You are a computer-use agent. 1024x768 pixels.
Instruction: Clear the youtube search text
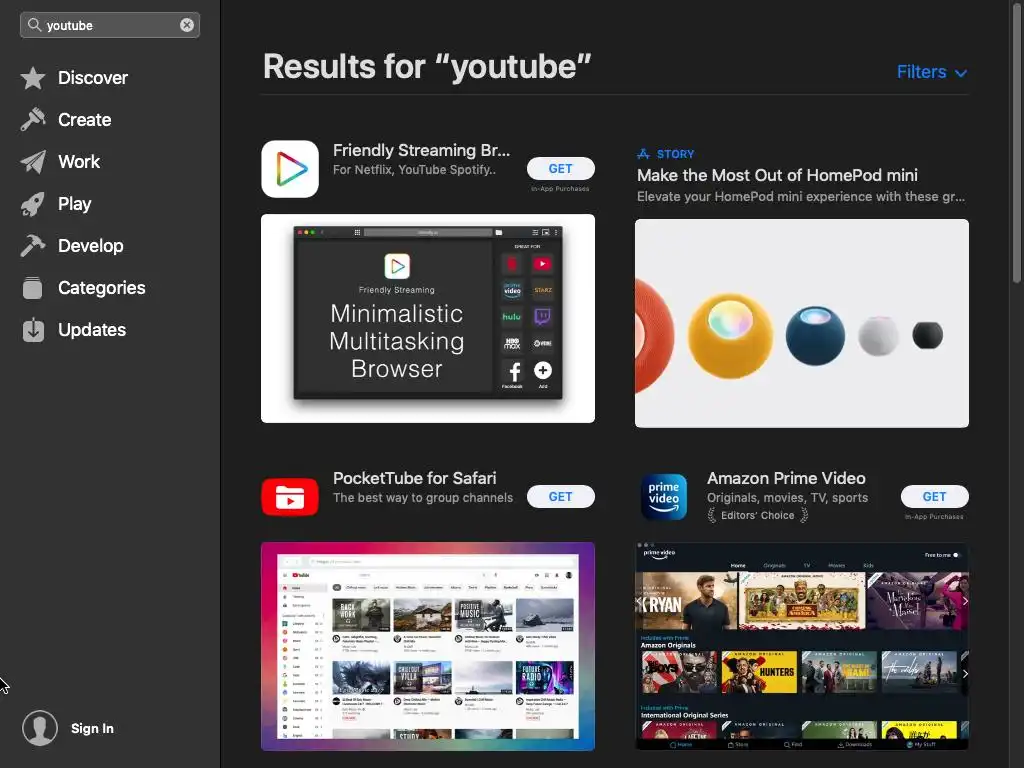[x=187, y=25]
